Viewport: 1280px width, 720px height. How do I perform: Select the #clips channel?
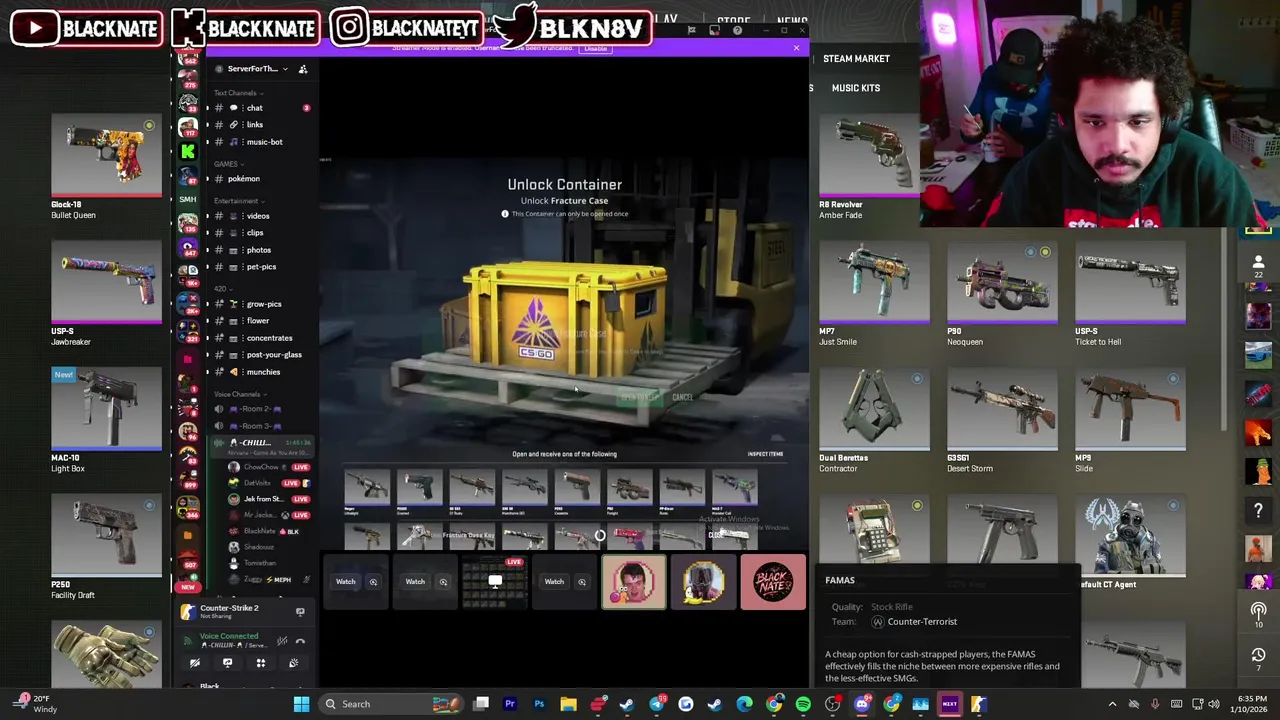pos(260,233)
